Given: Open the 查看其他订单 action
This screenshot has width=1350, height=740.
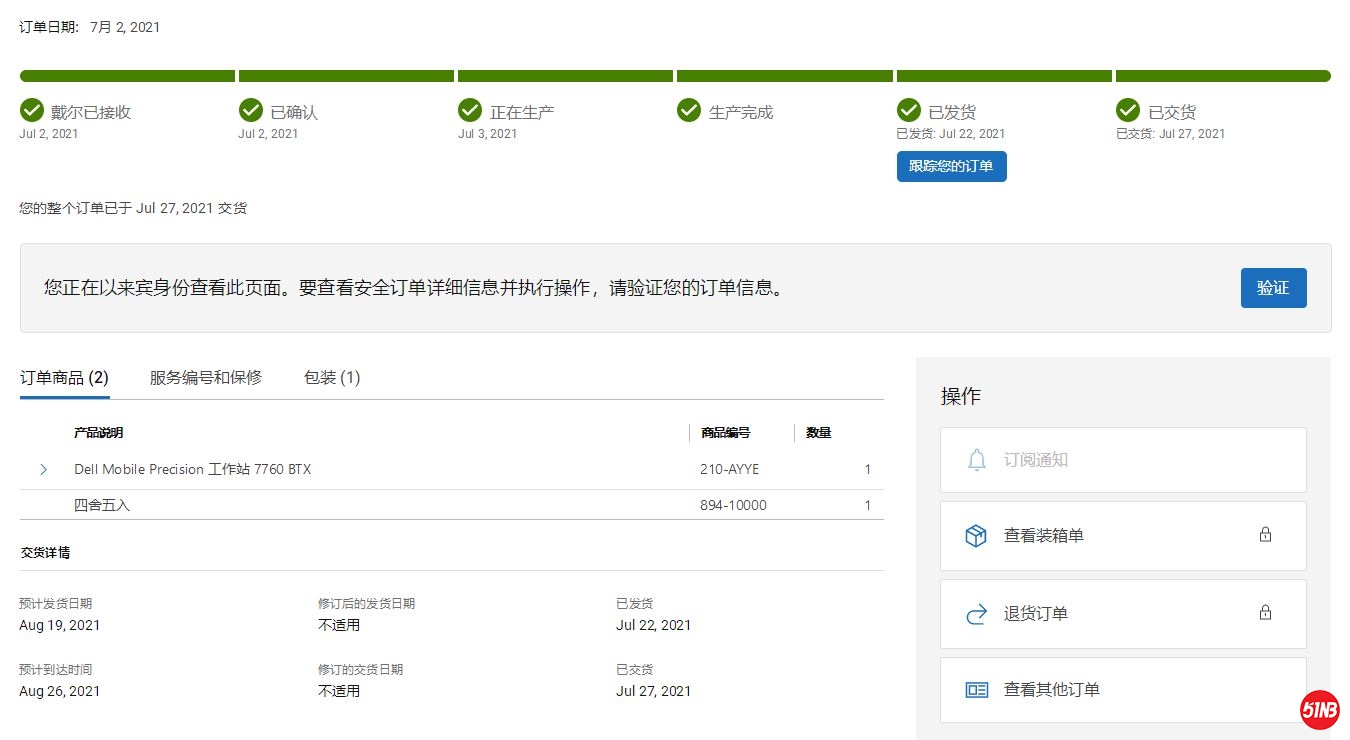Looking at the screenshot, I should tap(1123, 690).
